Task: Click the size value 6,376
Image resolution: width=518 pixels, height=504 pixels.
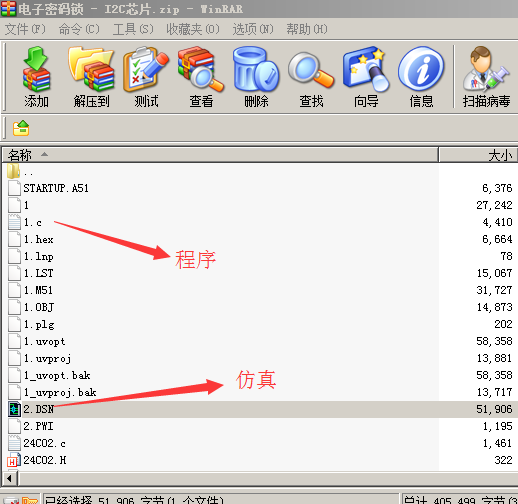Action: [497, 188]
